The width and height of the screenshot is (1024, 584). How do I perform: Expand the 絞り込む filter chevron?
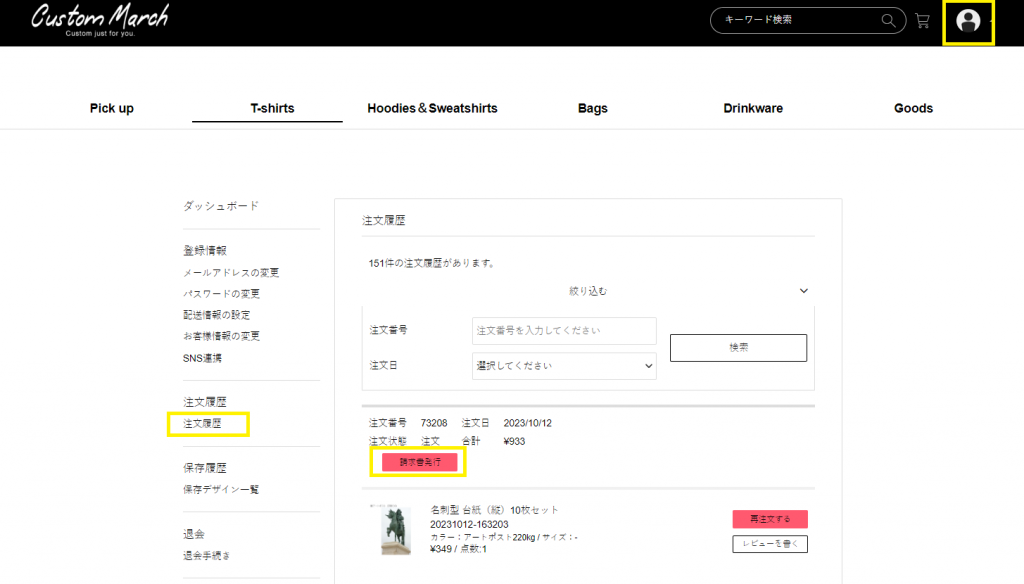click(x=803, y=291)
